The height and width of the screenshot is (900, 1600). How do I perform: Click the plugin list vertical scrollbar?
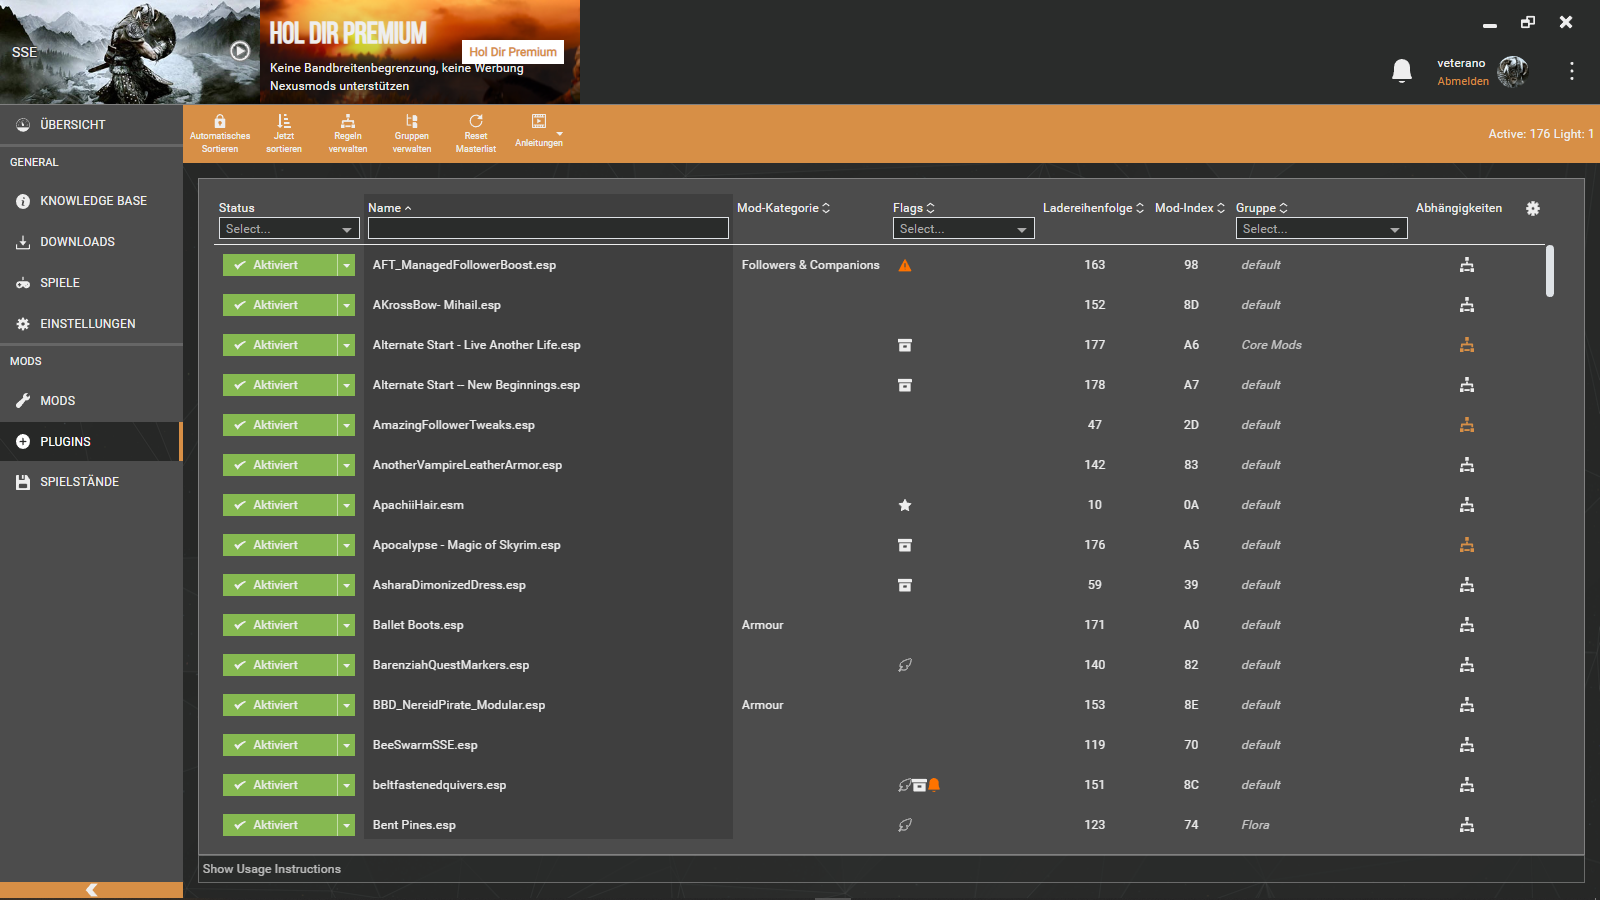(x=1550, y=271)
